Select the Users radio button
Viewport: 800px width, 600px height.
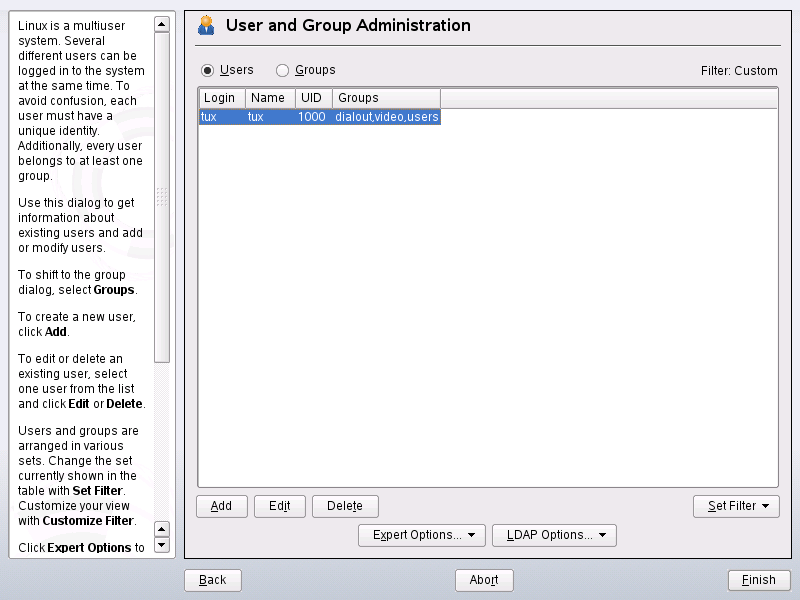point(208,71)
